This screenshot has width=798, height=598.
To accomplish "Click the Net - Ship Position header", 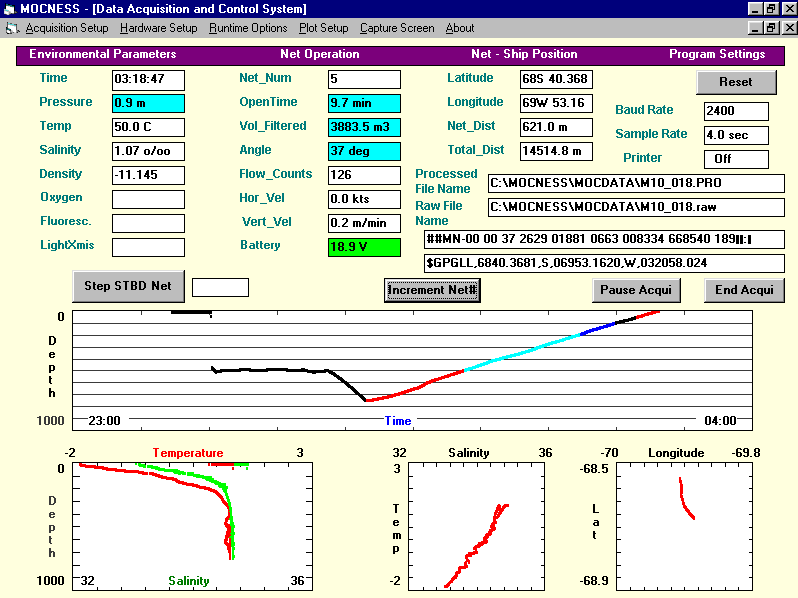I will [x=524, y=54].
